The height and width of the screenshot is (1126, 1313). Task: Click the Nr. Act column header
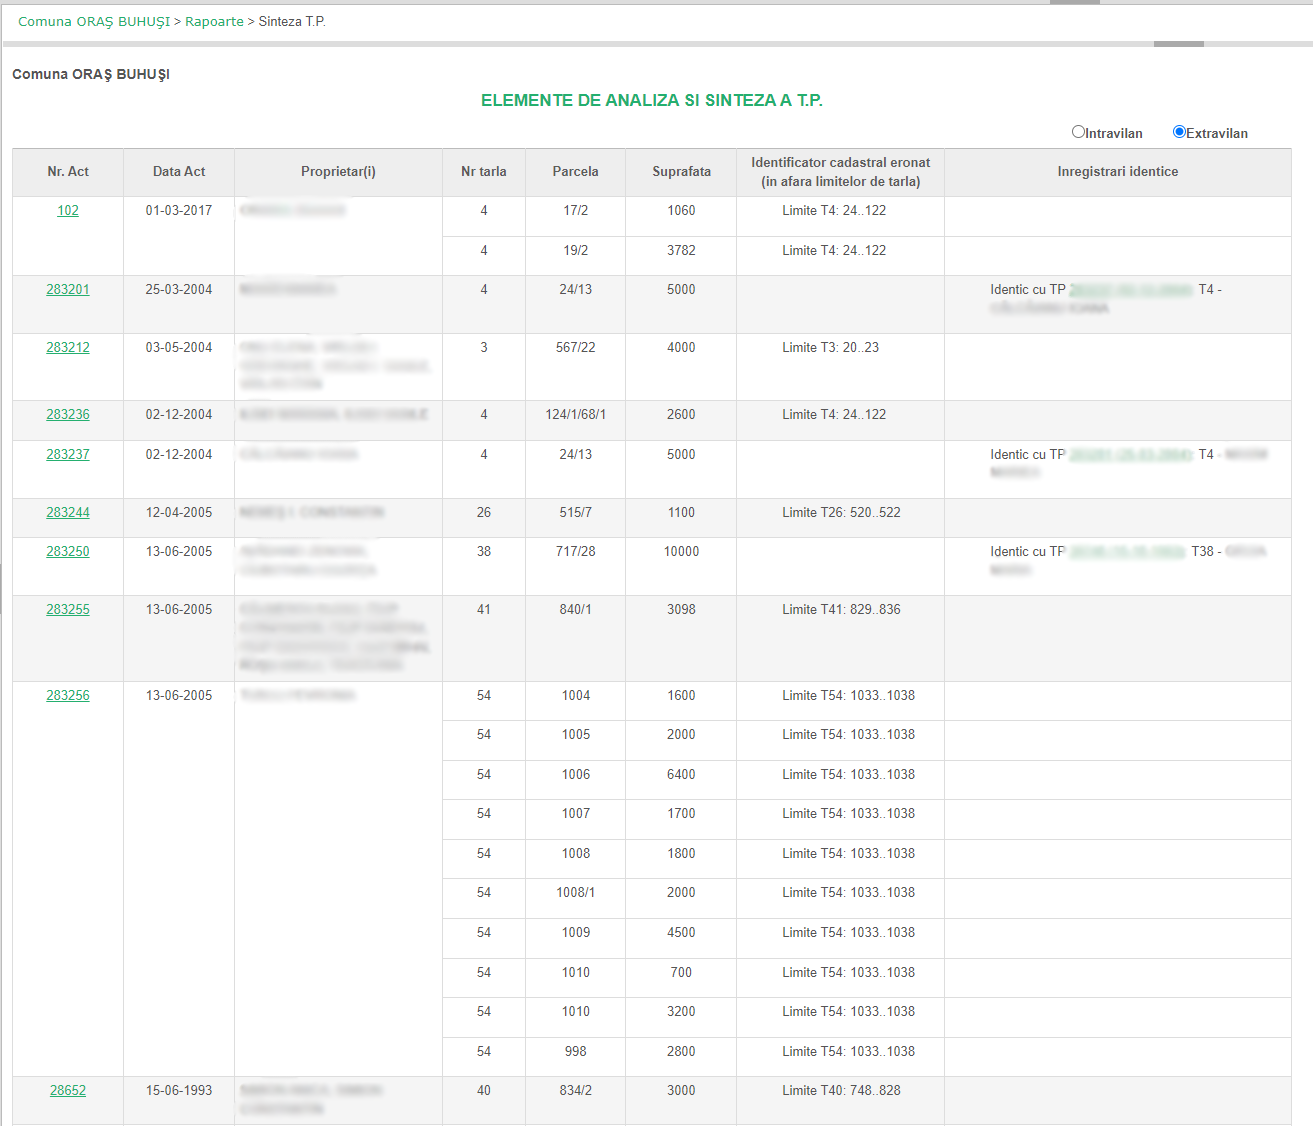point(68,172)
